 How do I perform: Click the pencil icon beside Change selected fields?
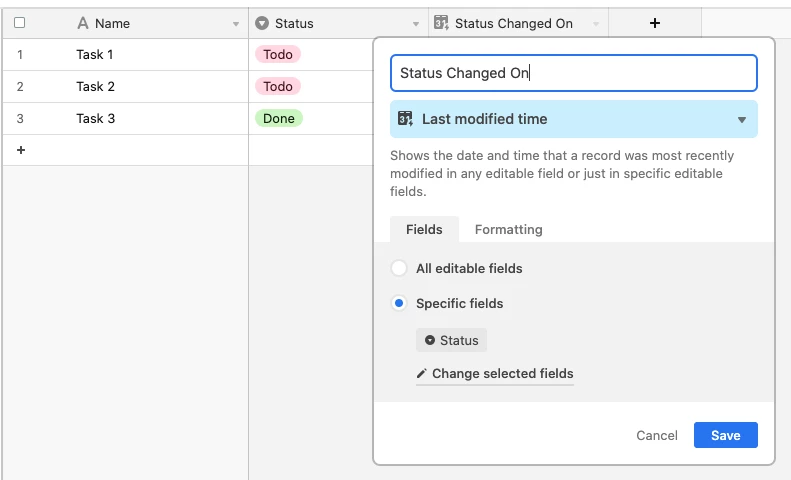point(421,374)
